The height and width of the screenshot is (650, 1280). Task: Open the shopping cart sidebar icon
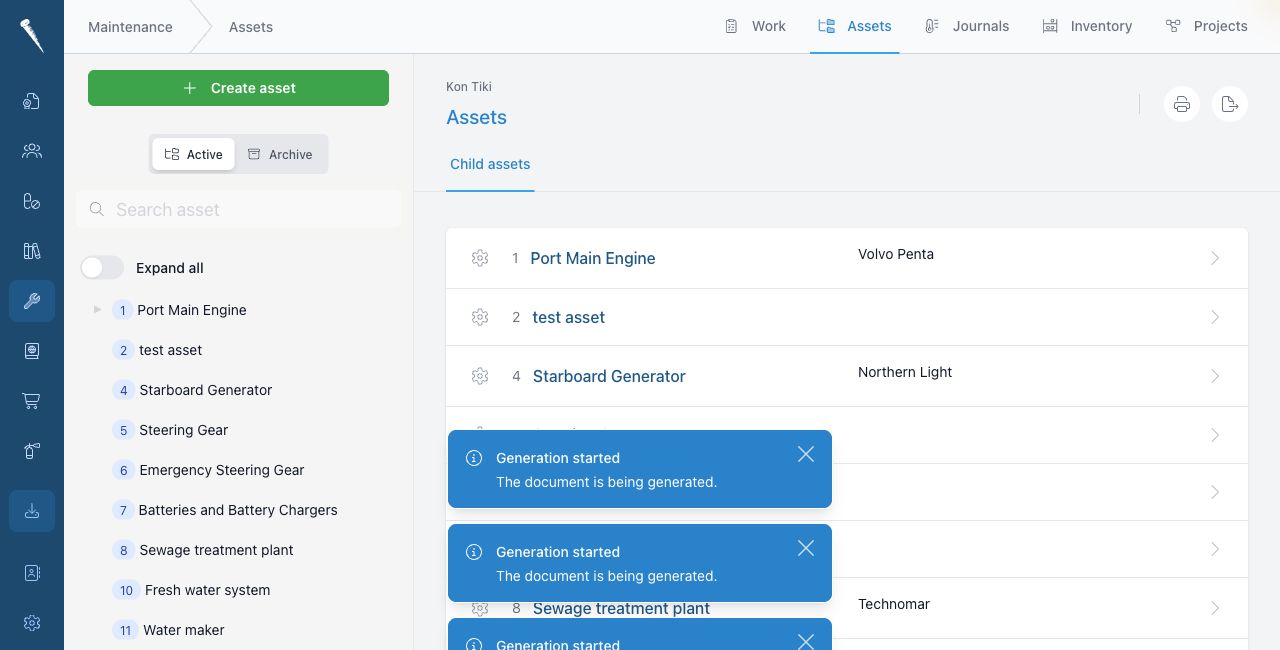pos(32,401)
